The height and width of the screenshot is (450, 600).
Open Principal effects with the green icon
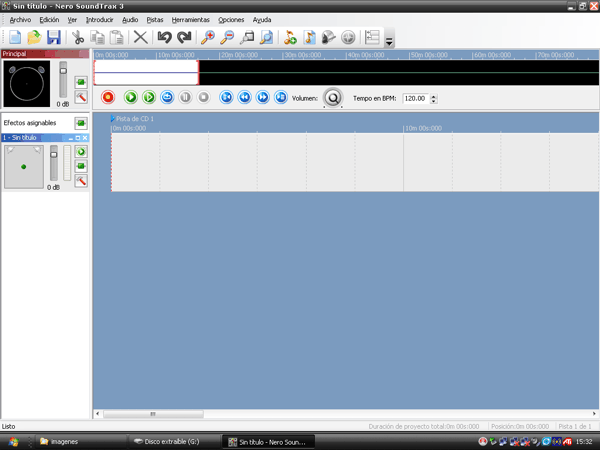point(81,82)
